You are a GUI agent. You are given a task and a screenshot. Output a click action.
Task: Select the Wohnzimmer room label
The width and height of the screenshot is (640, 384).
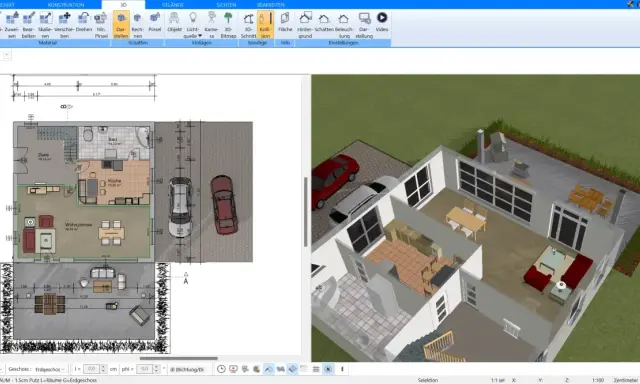[78, 225]
